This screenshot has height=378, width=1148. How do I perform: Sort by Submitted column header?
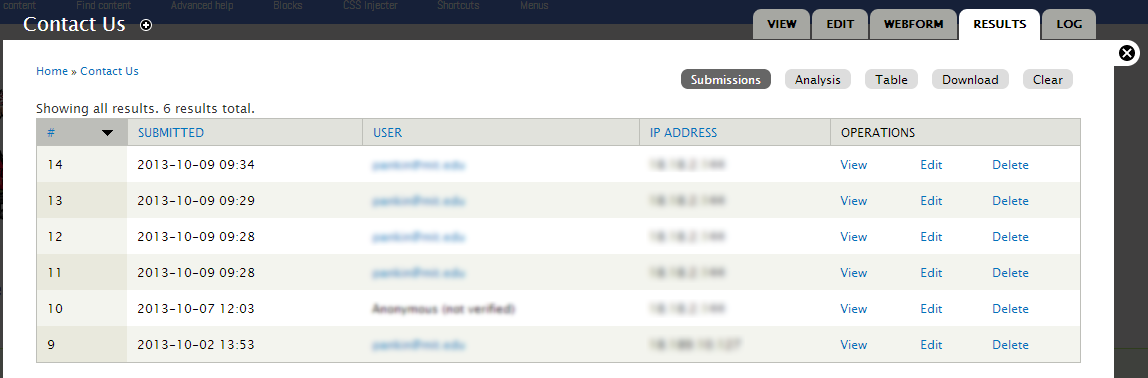171,133
